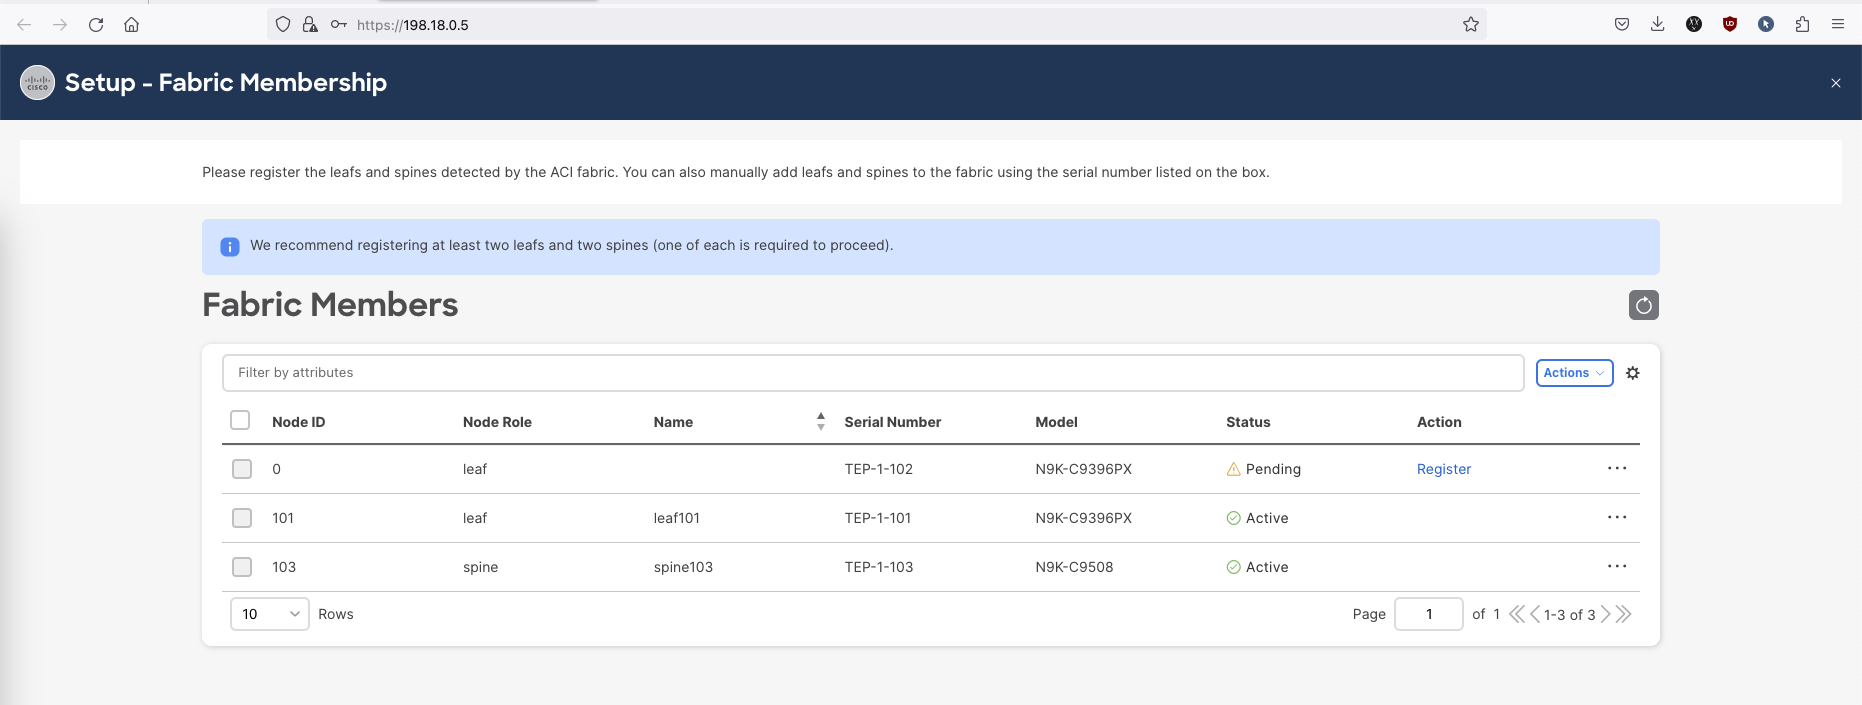Open more options for the Pending leaf row
The image size is (1862, 705).
coord(1616,468)
